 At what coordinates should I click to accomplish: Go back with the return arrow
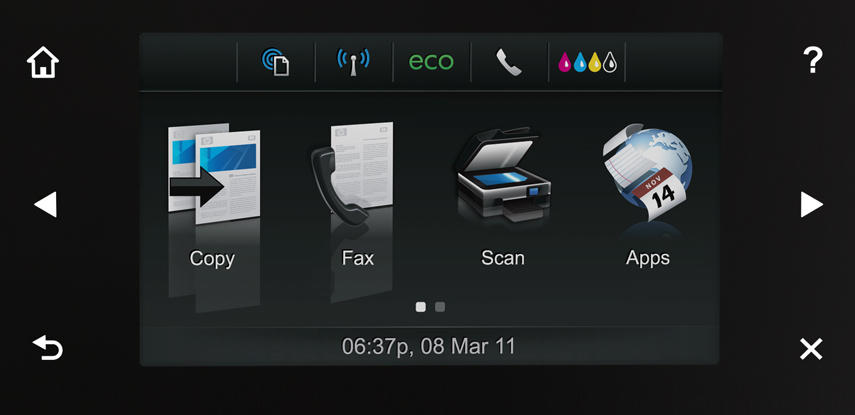[48, 347]
